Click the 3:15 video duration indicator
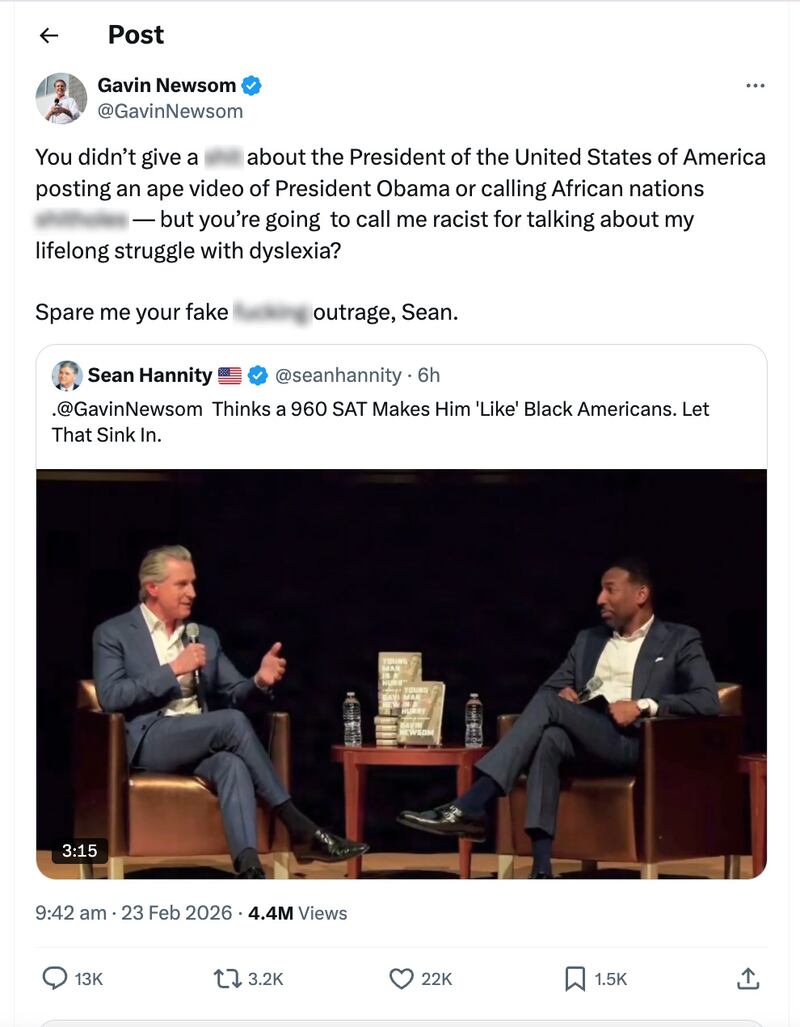This screenshot has height=1027, width=800. (x=80, y=849)
